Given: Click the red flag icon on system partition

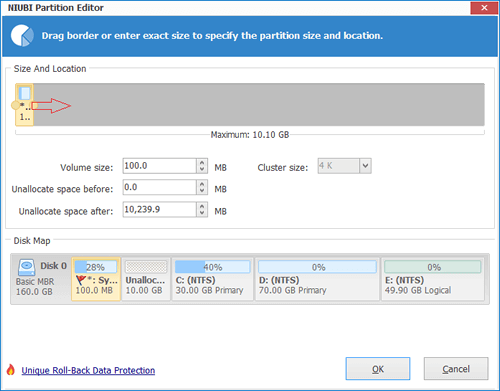Looking at the screenshot, I should coord(81,279).
